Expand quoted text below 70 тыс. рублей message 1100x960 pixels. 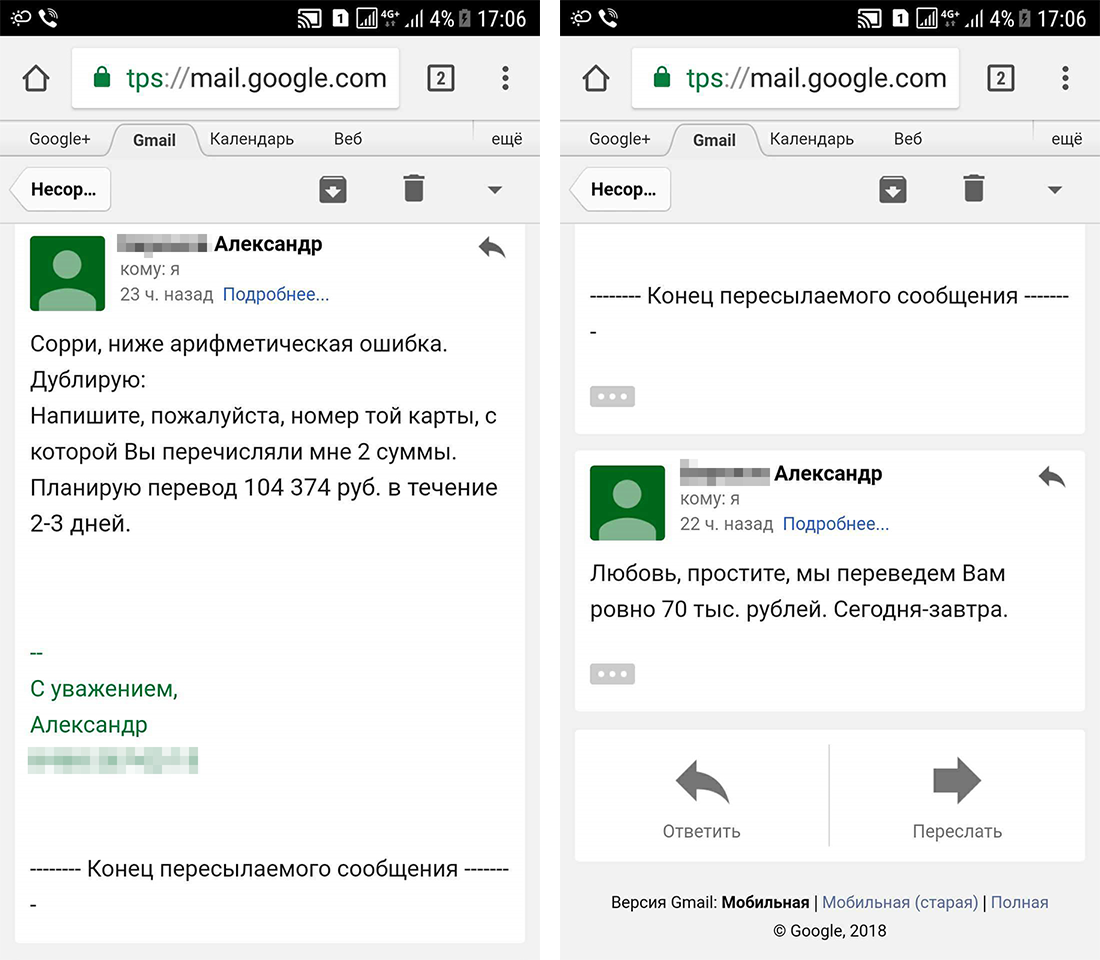tap(612, 674)
